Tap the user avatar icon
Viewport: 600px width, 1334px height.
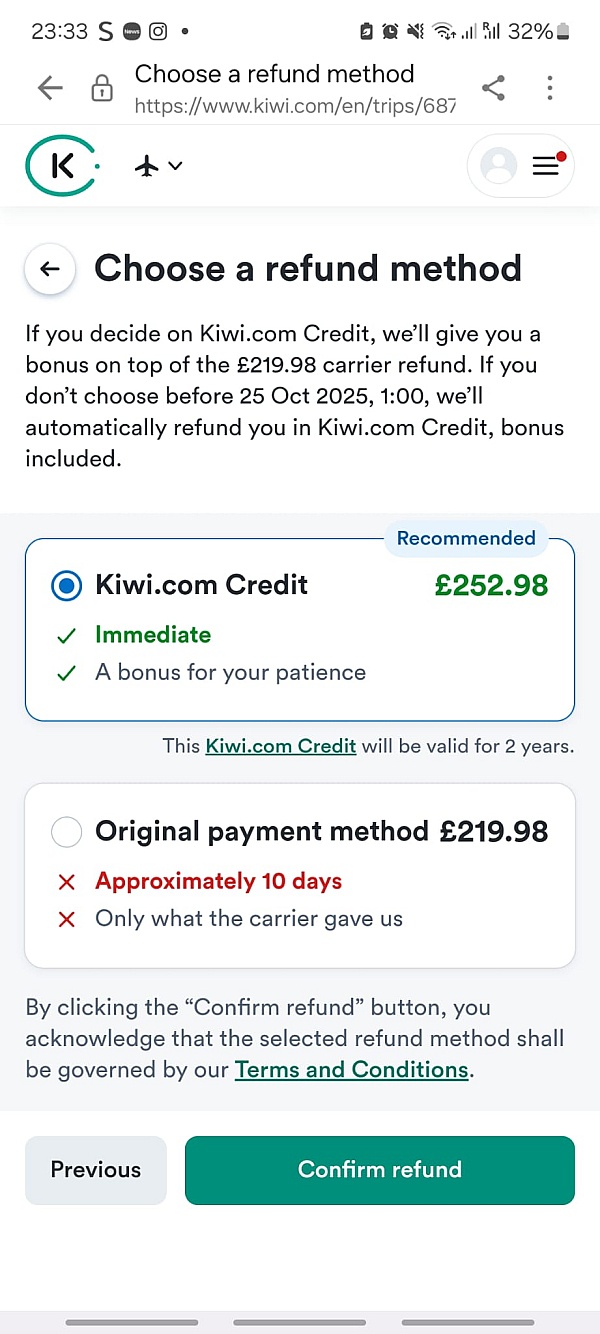pos(498,166)
